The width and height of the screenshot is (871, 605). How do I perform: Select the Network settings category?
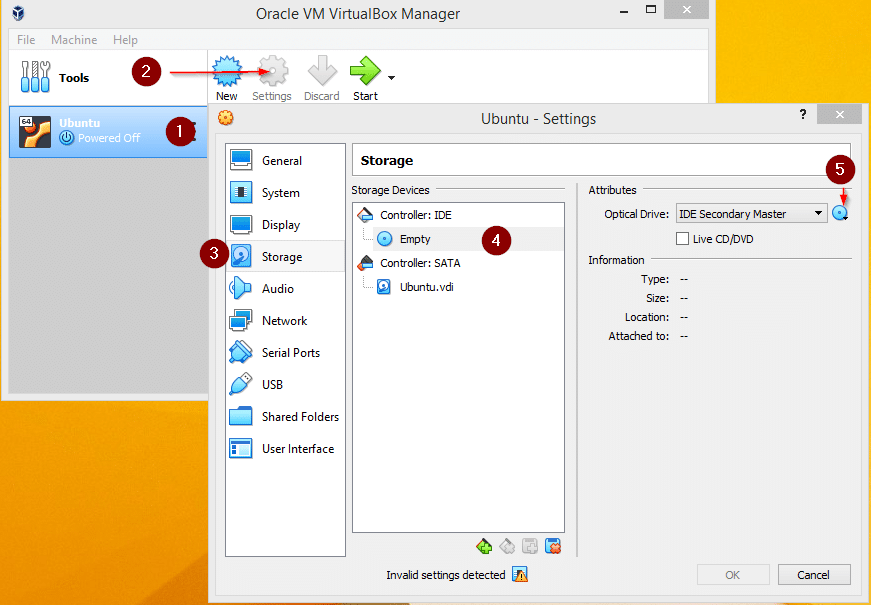tap(284, 321)
